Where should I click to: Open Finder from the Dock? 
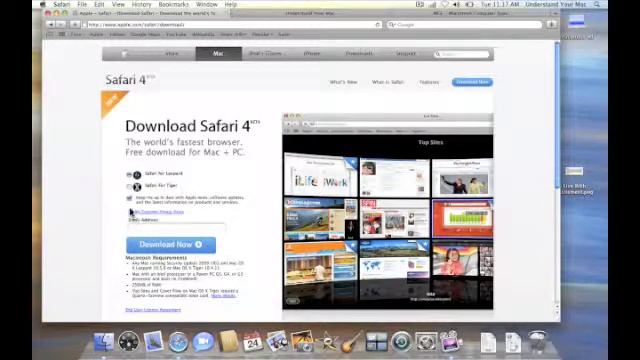(x=104, y=341)
